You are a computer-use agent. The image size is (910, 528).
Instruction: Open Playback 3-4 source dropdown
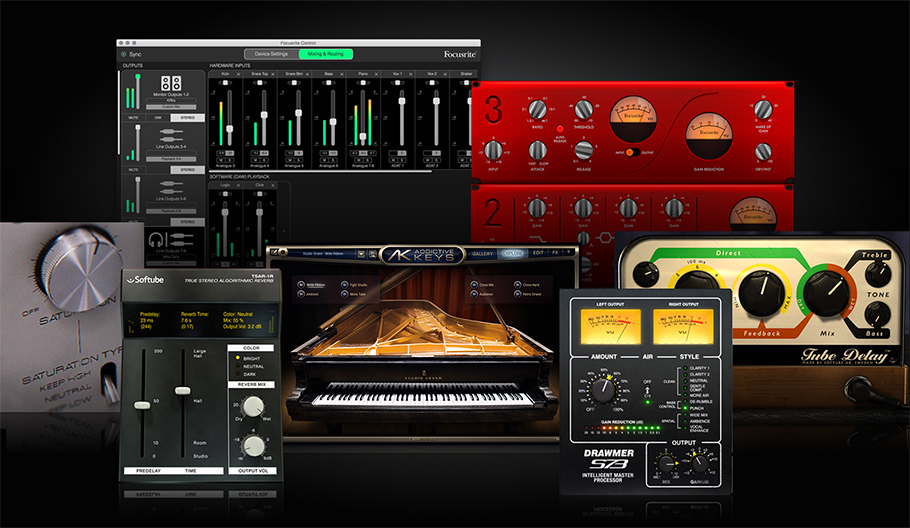(x=171, y=159)
